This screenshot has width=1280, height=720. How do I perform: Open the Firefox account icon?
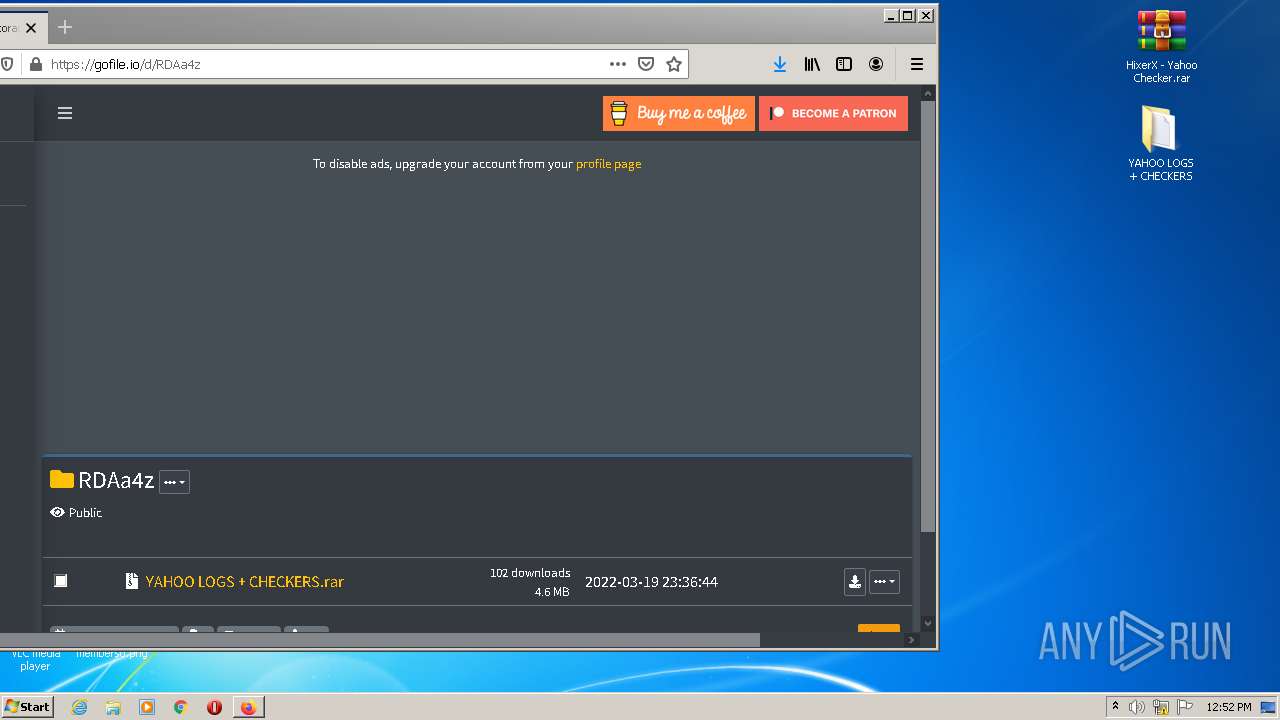coord(876,64)
